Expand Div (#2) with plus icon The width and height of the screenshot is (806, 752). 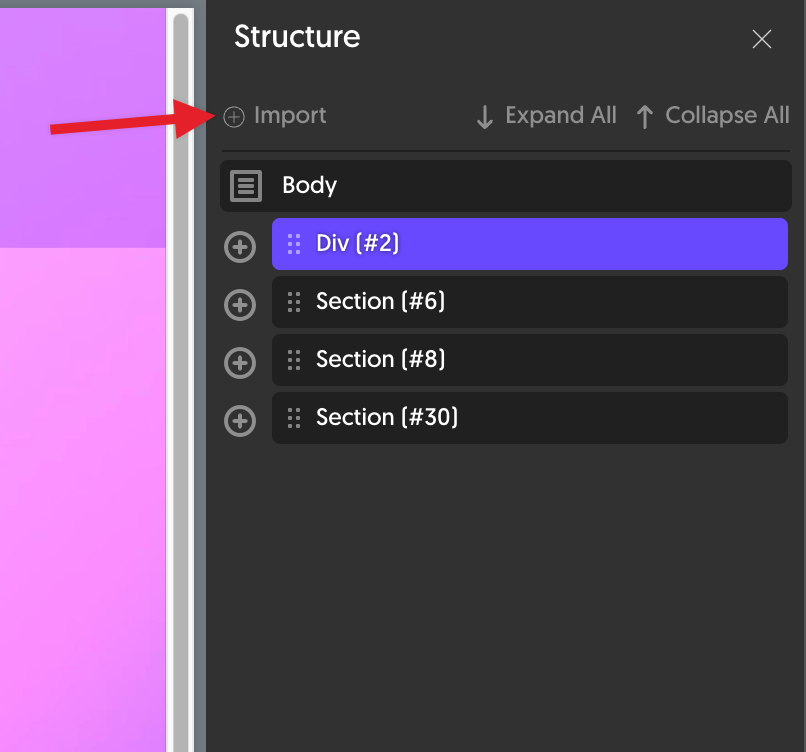240,247
